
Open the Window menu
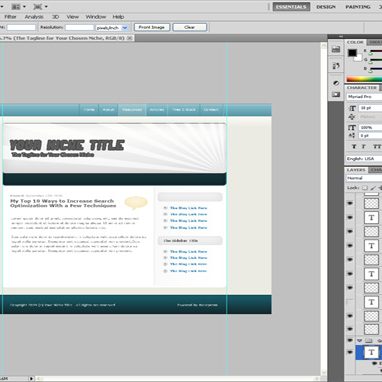(x=96, y=17)
